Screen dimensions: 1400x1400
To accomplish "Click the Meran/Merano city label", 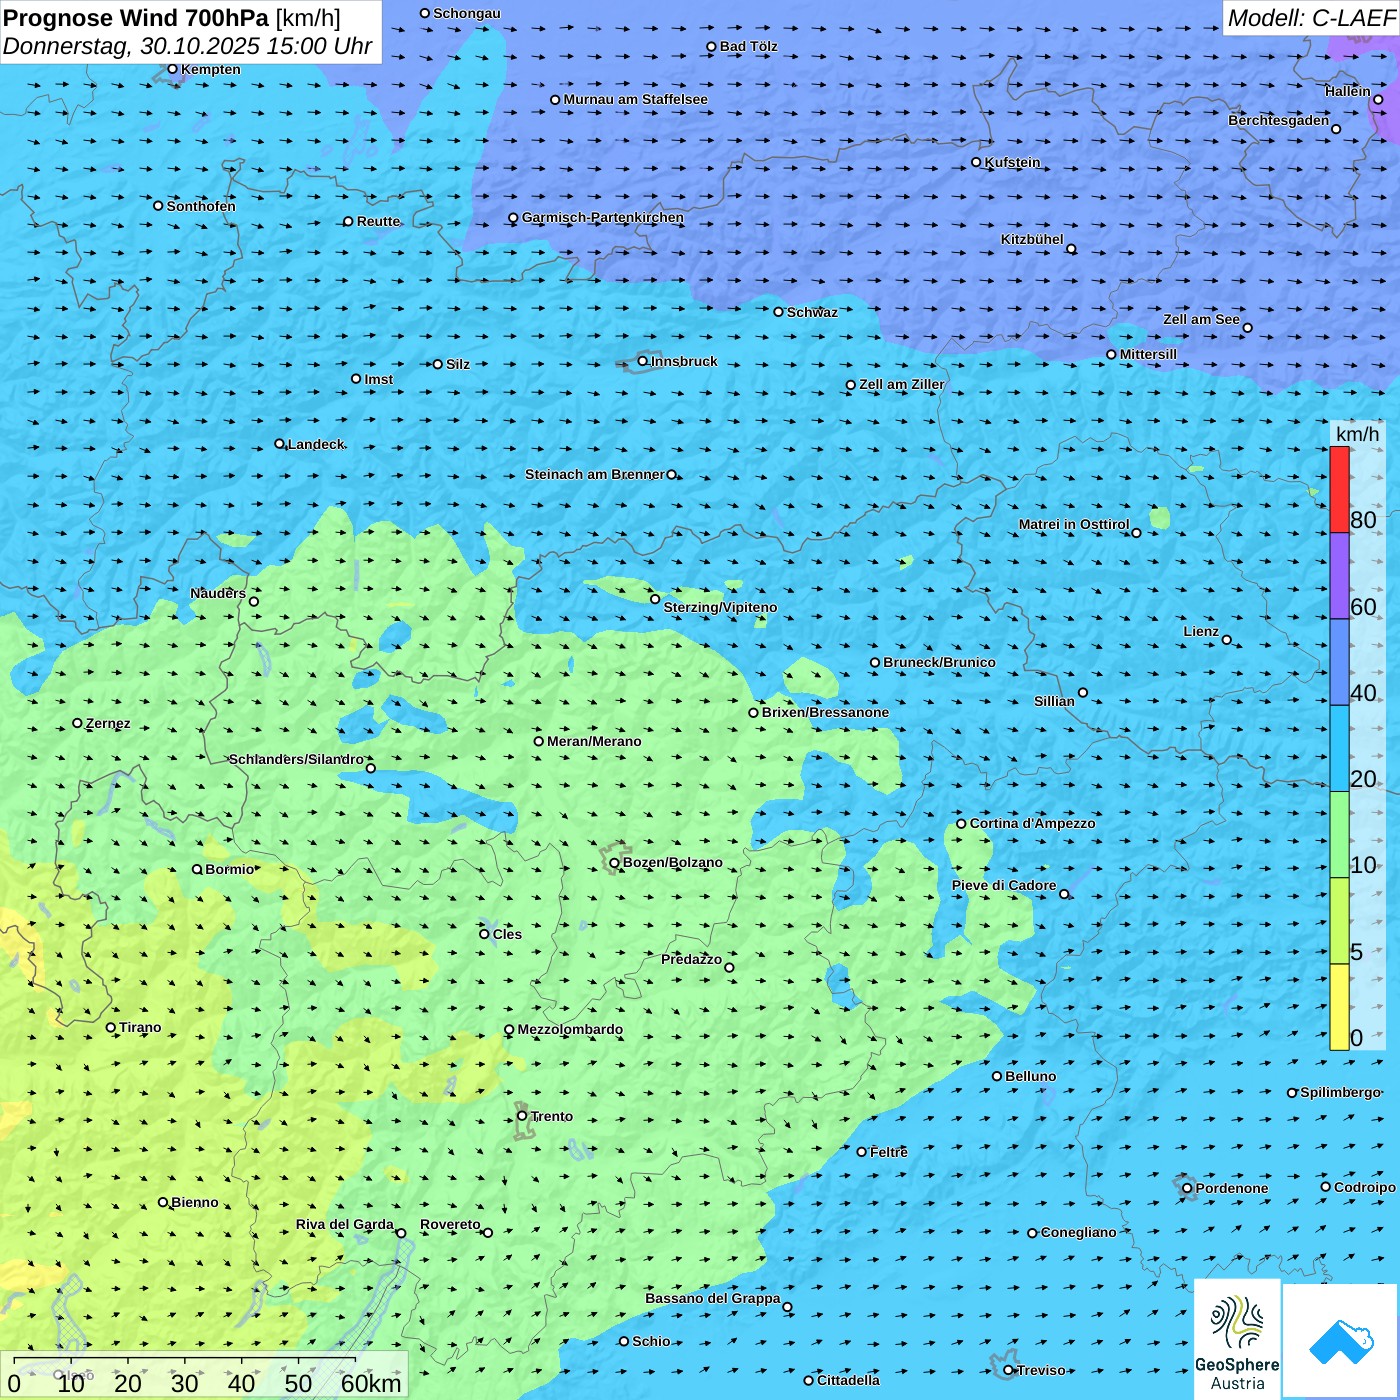I will pos(594,741).
